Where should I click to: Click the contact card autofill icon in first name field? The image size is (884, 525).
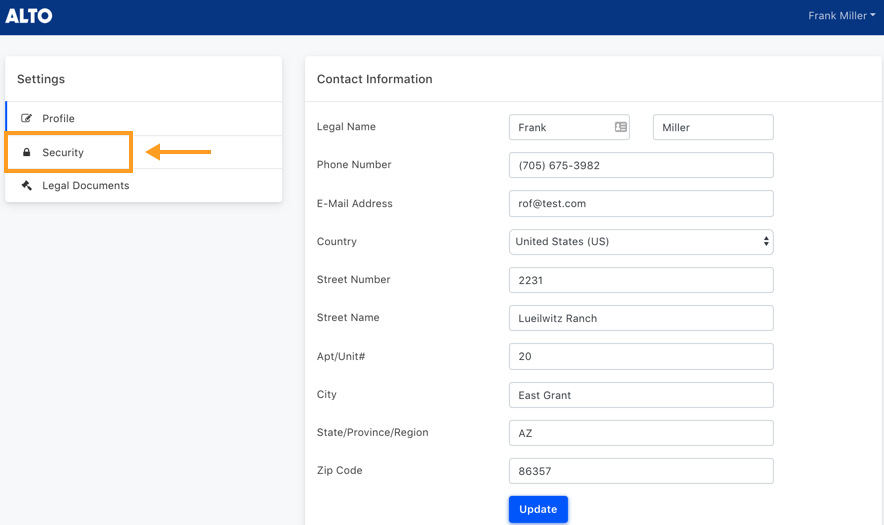coord(621,127)
